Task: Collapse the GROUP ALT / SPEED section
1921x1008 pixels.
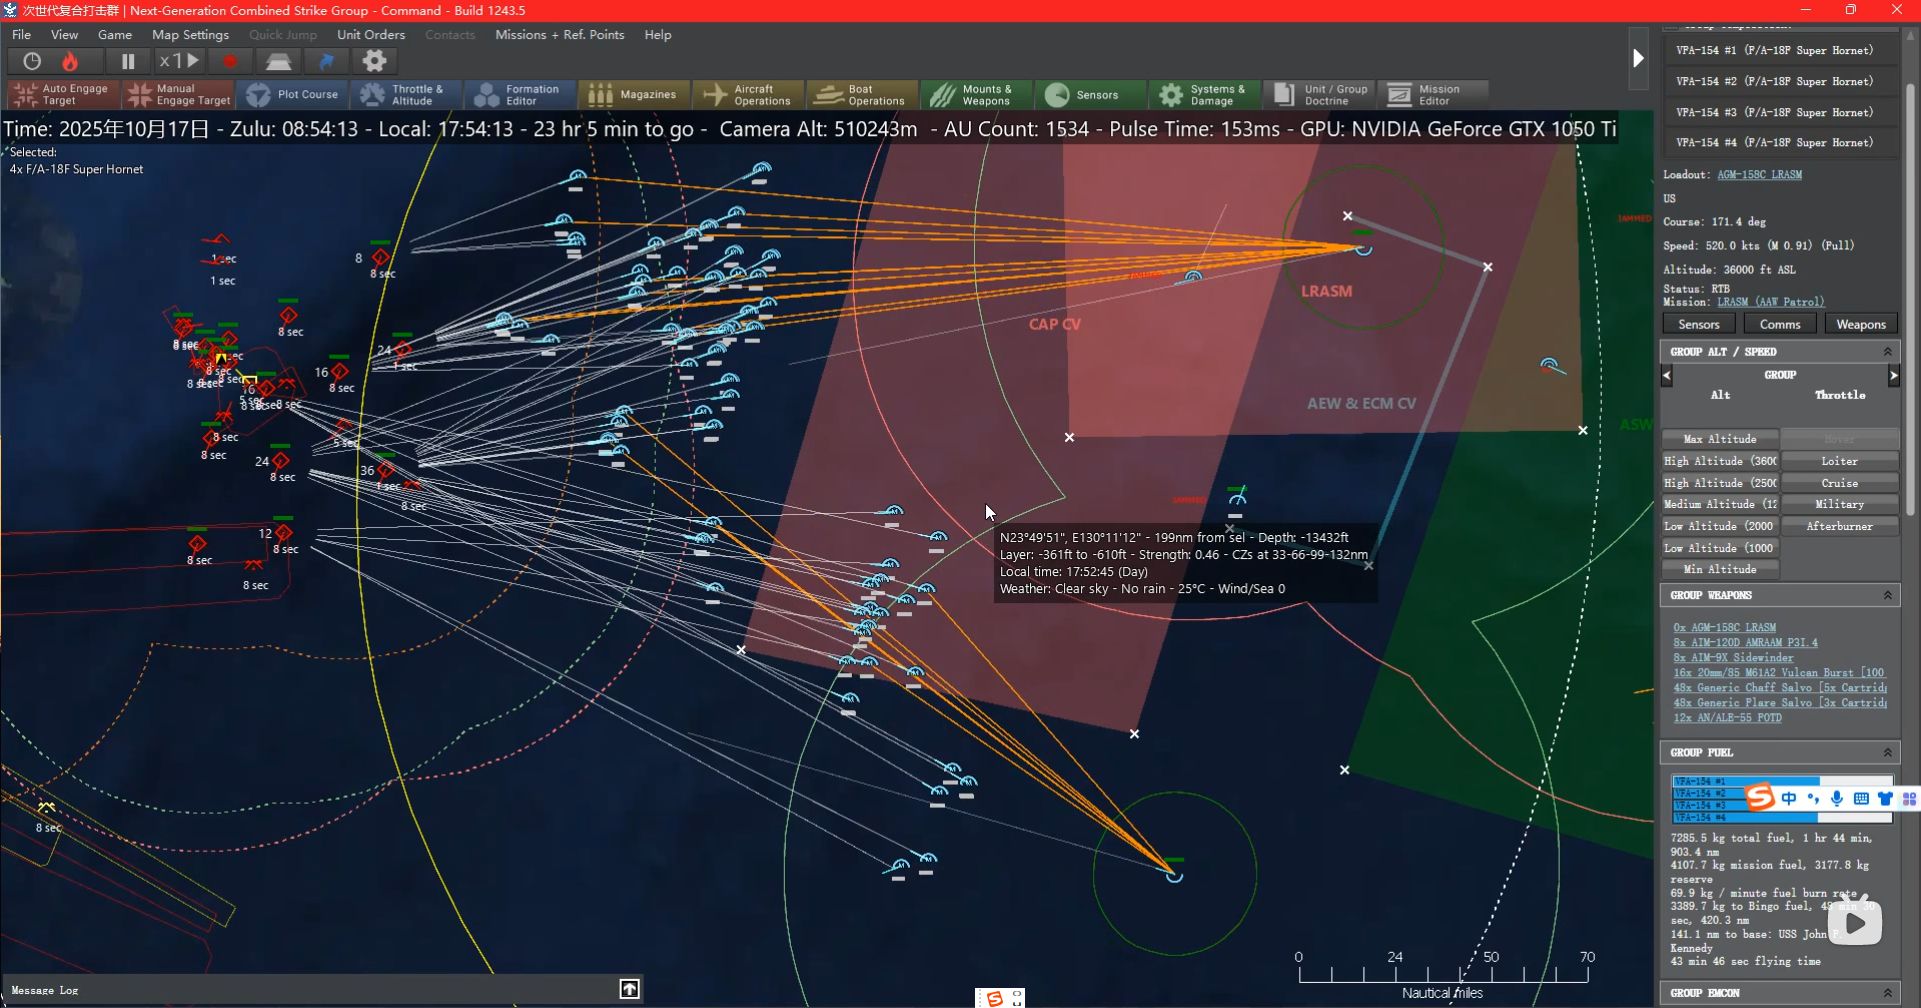Action: pos(1887,351)
